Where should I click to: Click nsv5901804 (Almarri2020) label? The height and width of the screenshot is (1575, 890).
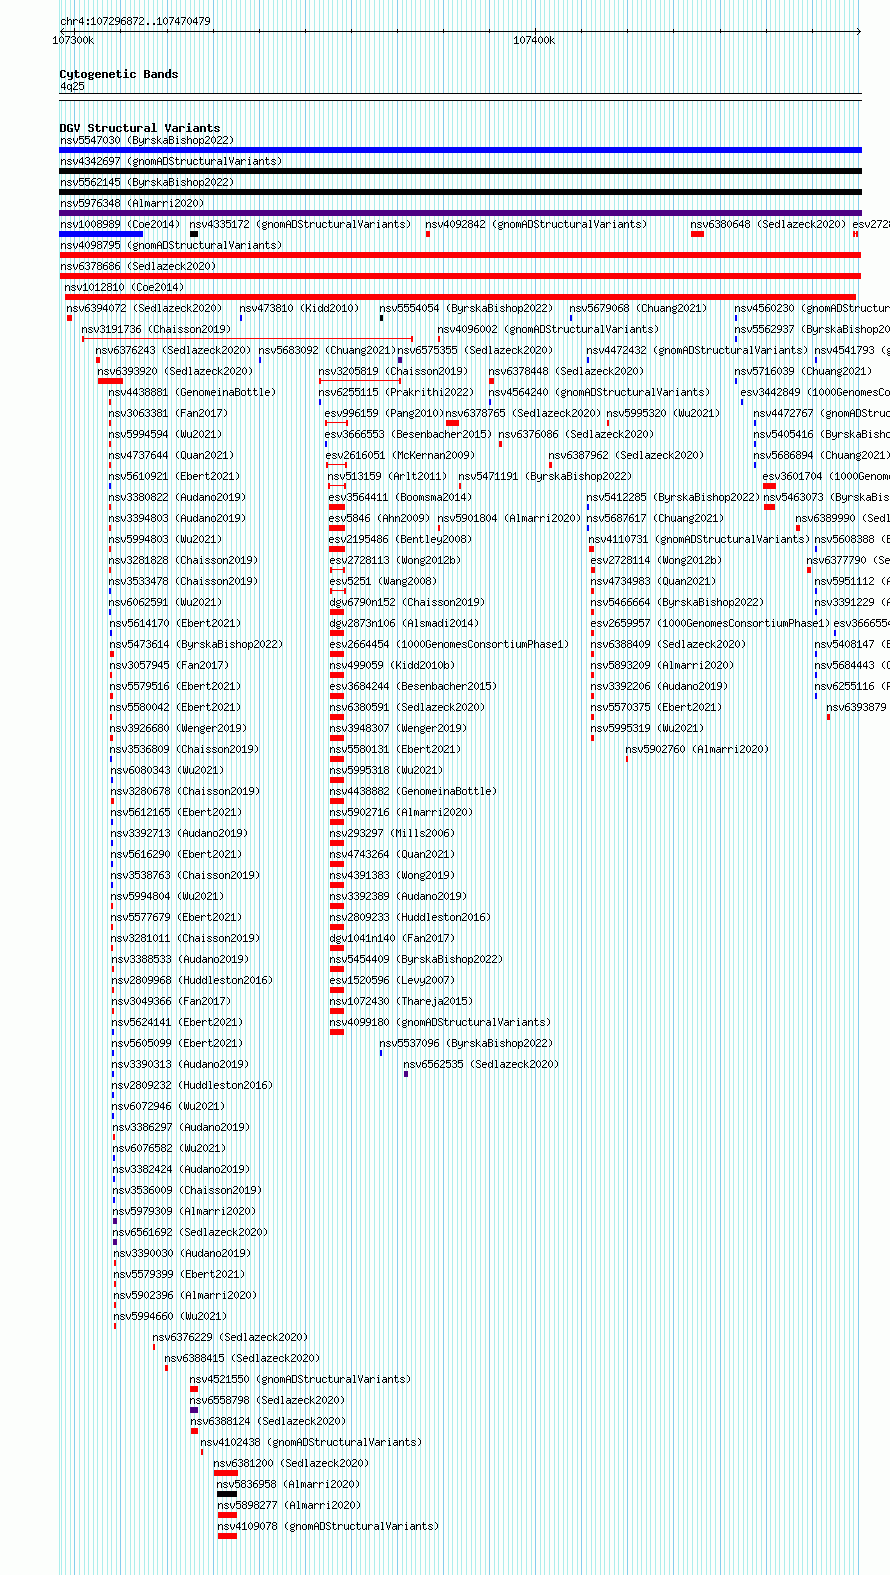(x=509, y=519)
